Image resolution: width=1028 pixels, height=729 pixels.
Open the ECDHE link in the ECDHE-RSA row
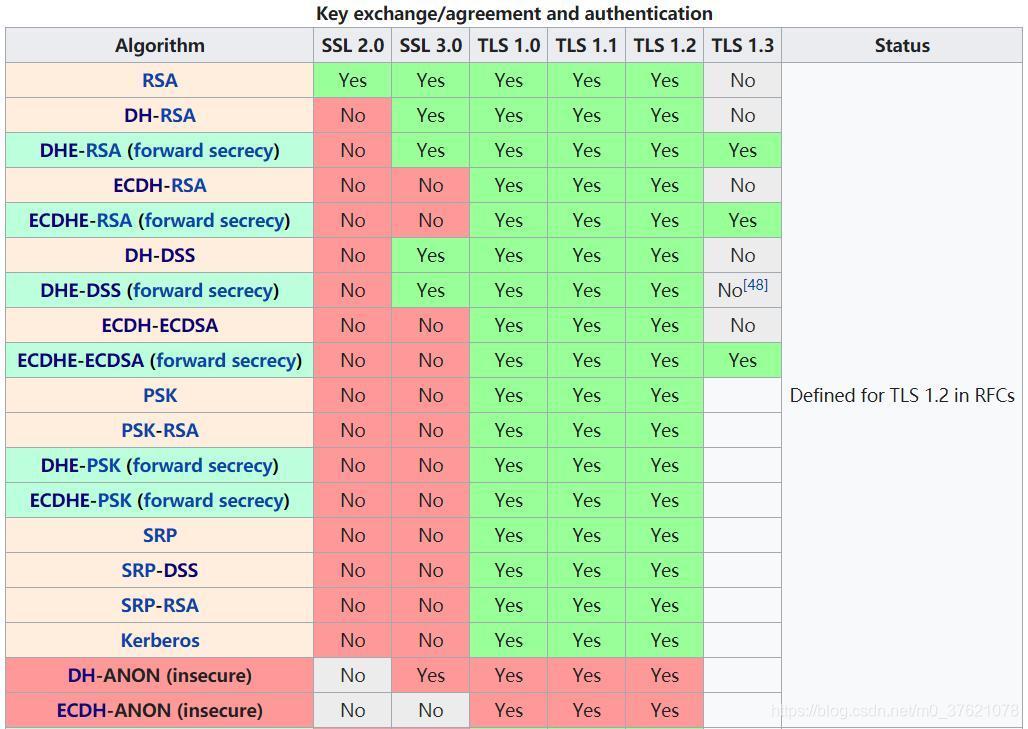click(59, 221)
